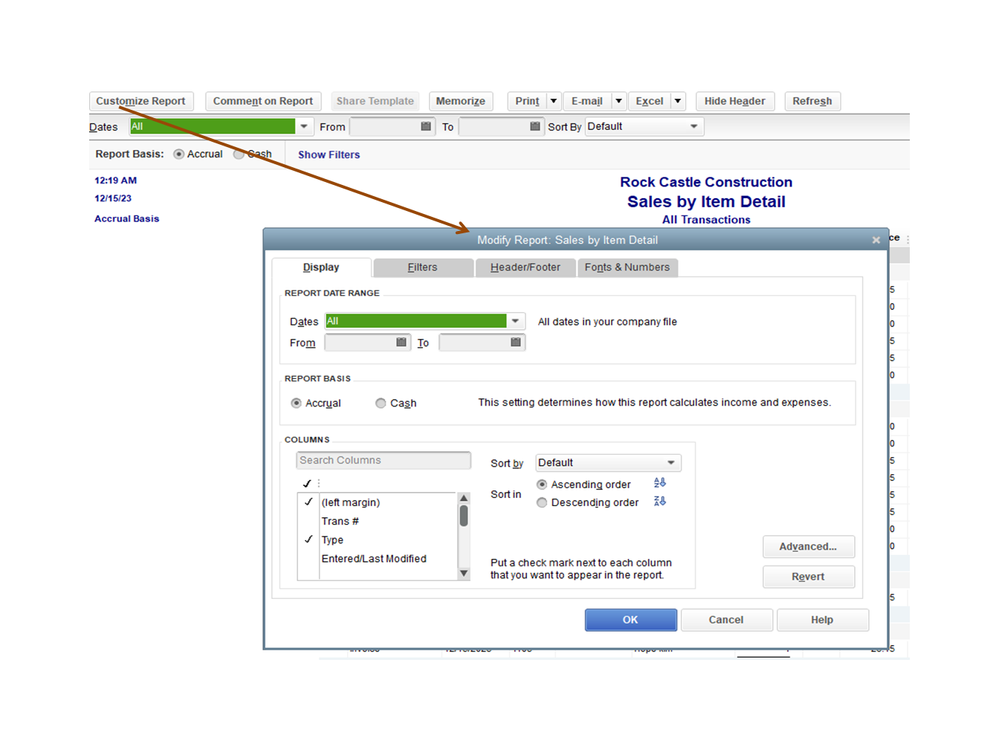Confirm dialog with OK
The width and height of the screenshot is (999, 749).
pyautogui.click(x=630, y=620)
